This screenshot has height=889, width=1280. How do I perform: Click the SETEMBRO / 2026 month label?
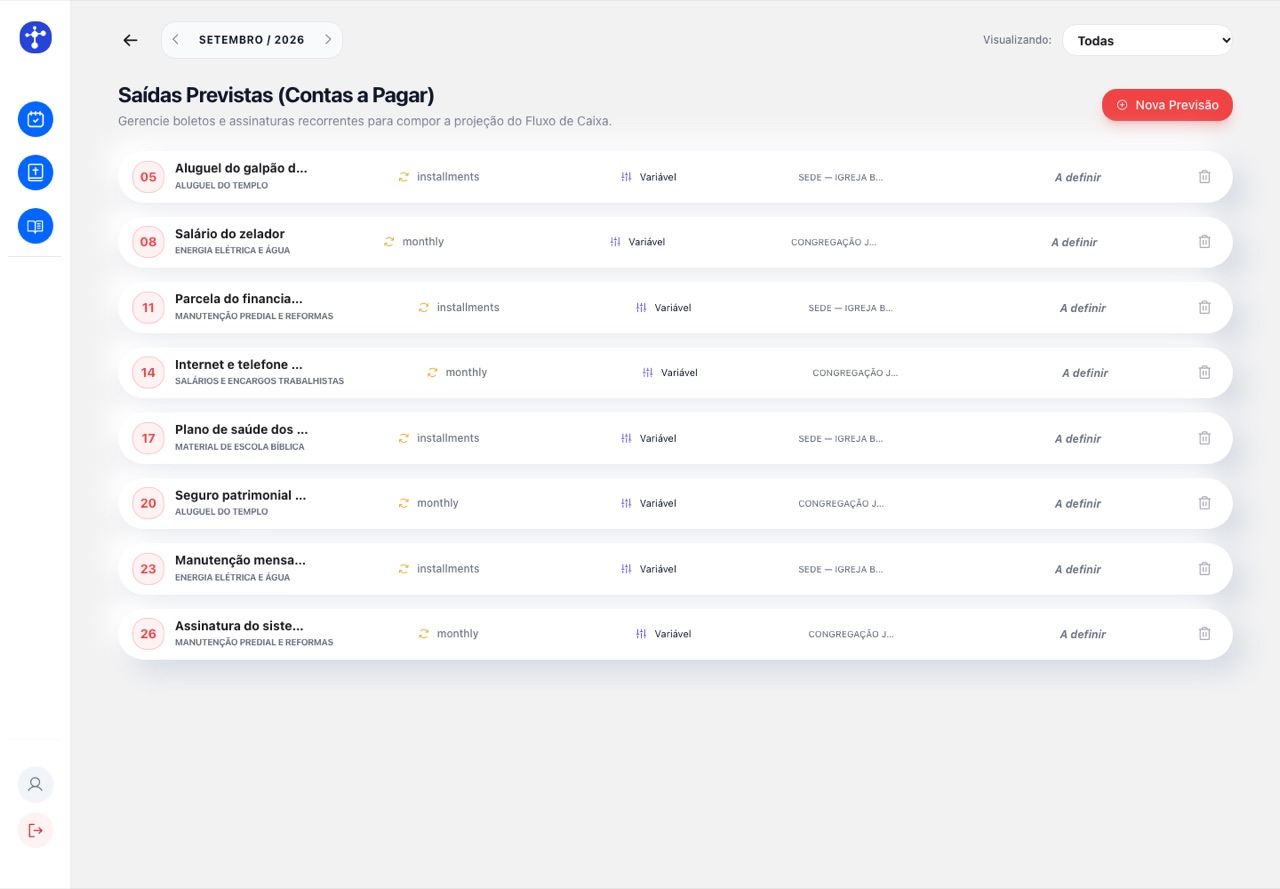(251, 40)
